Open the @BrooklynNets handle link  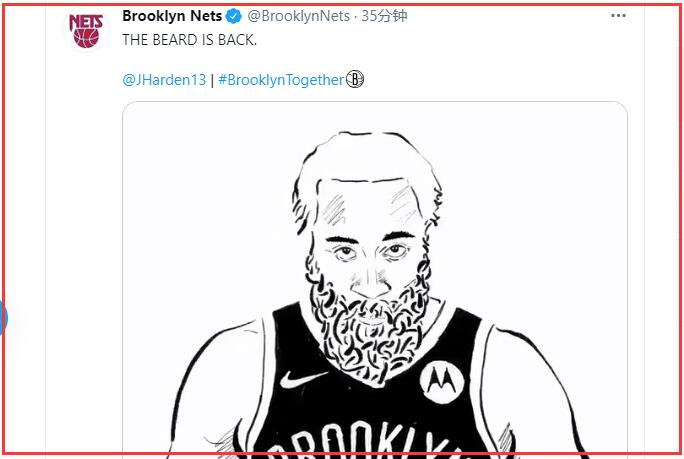pos(298,16)
